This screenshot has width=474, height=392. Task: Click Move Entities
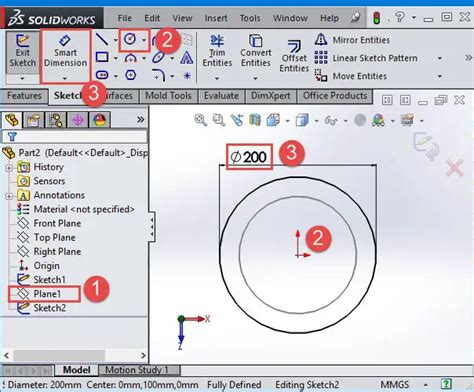click(351, 76)
